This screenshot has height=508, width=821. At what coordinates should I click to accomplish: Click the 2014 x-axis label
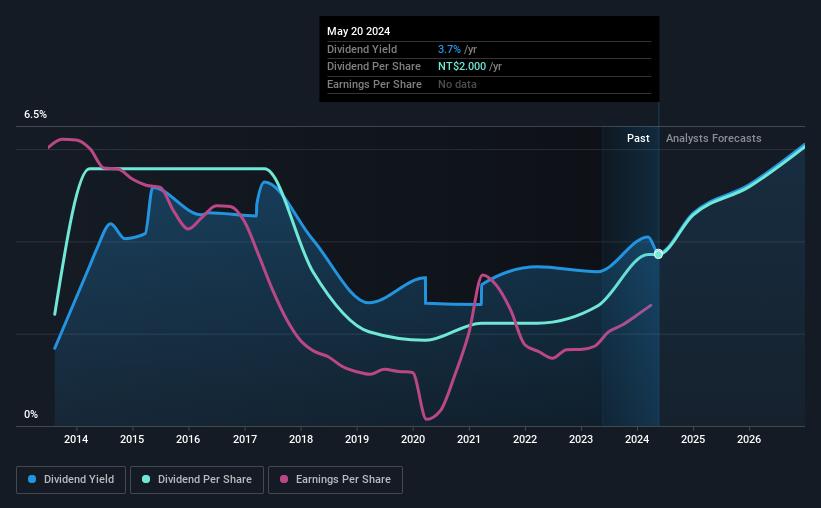[x=76, y=439]
